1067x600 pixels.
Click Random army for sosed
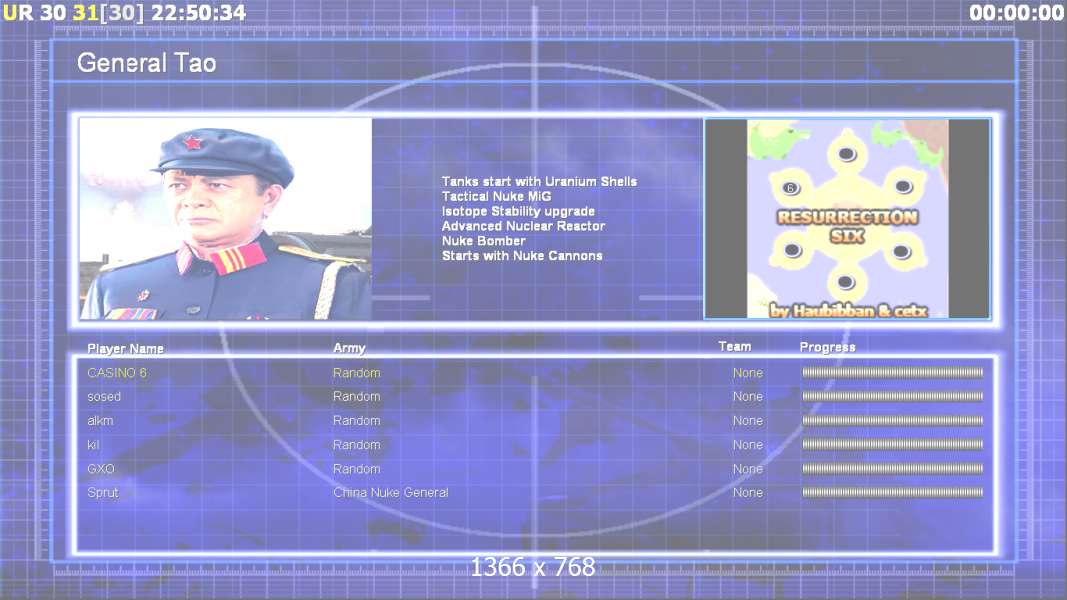357,397
